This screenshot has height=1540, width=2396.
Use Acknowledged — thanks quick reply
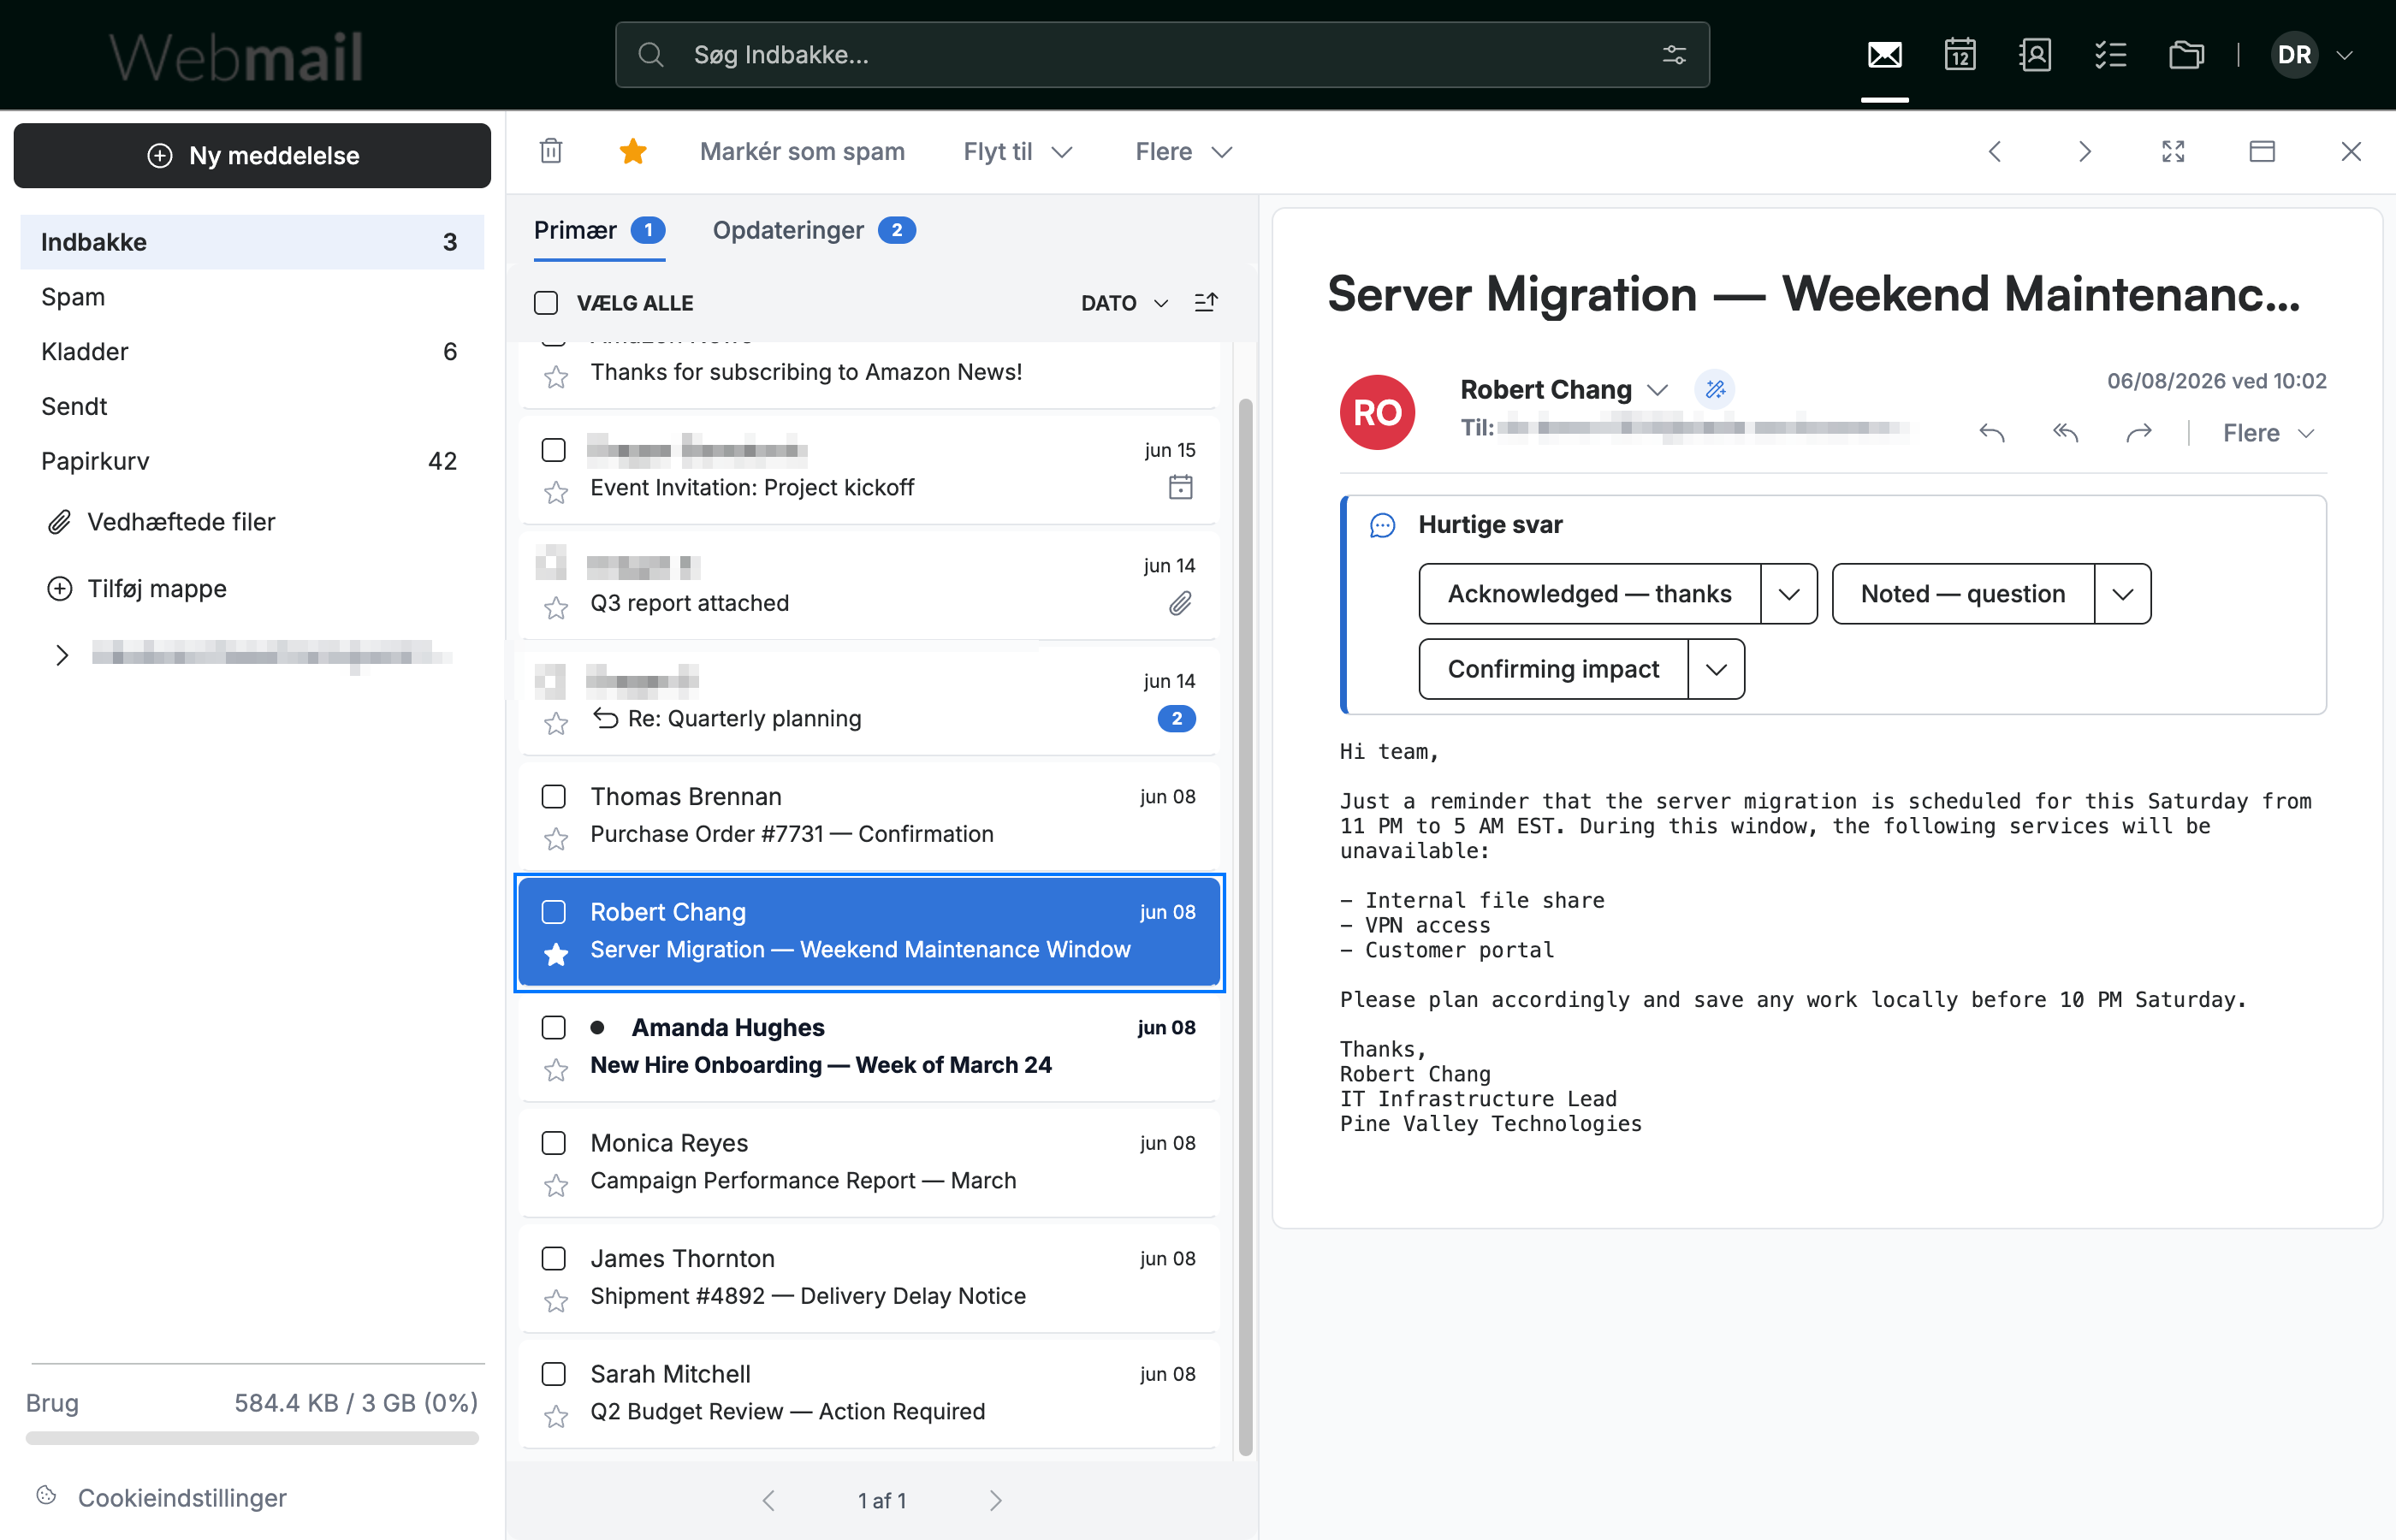[x=1590, y=594]
